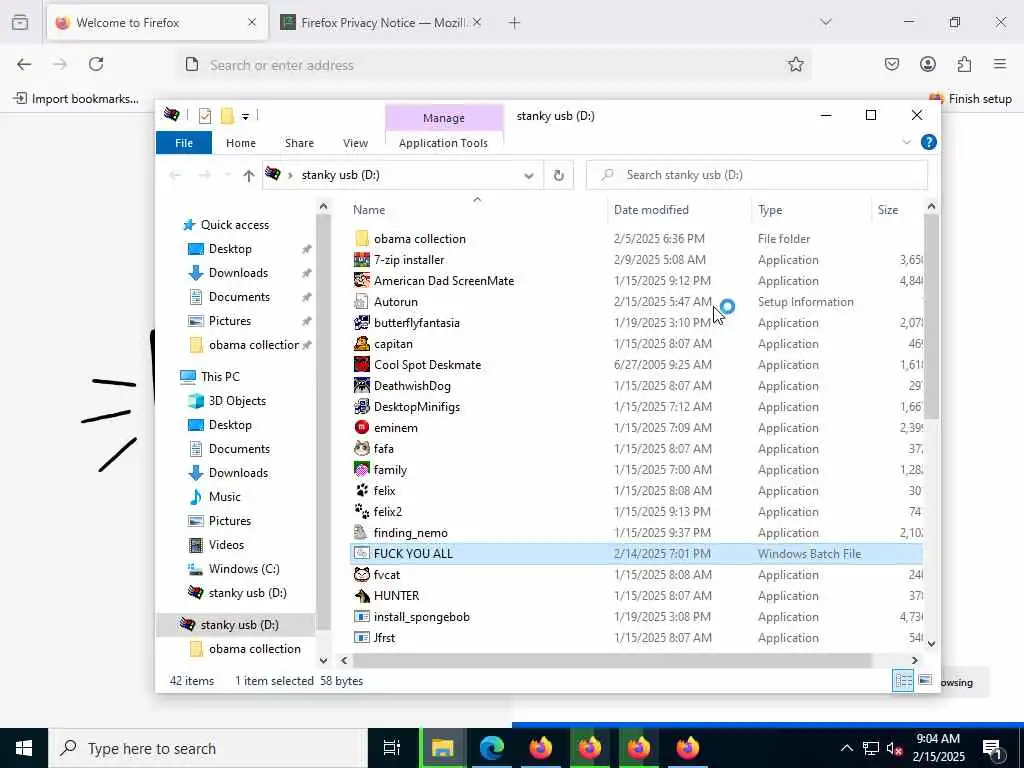Viewport: 1024px width, 768px height.
Task: Click the Cool Spot Deskmate icon
Action: tap(362, 364)
